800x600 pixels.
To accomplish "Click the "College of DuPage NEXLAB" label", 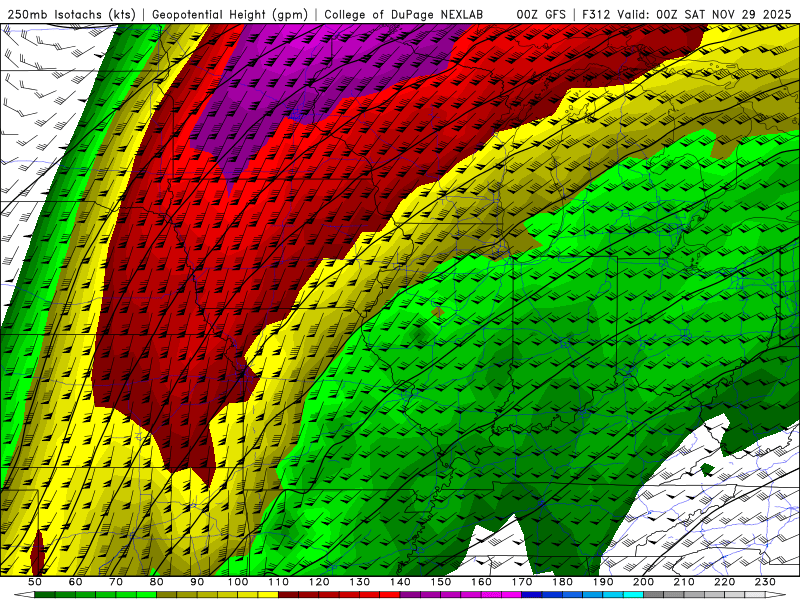I will 403,14.
